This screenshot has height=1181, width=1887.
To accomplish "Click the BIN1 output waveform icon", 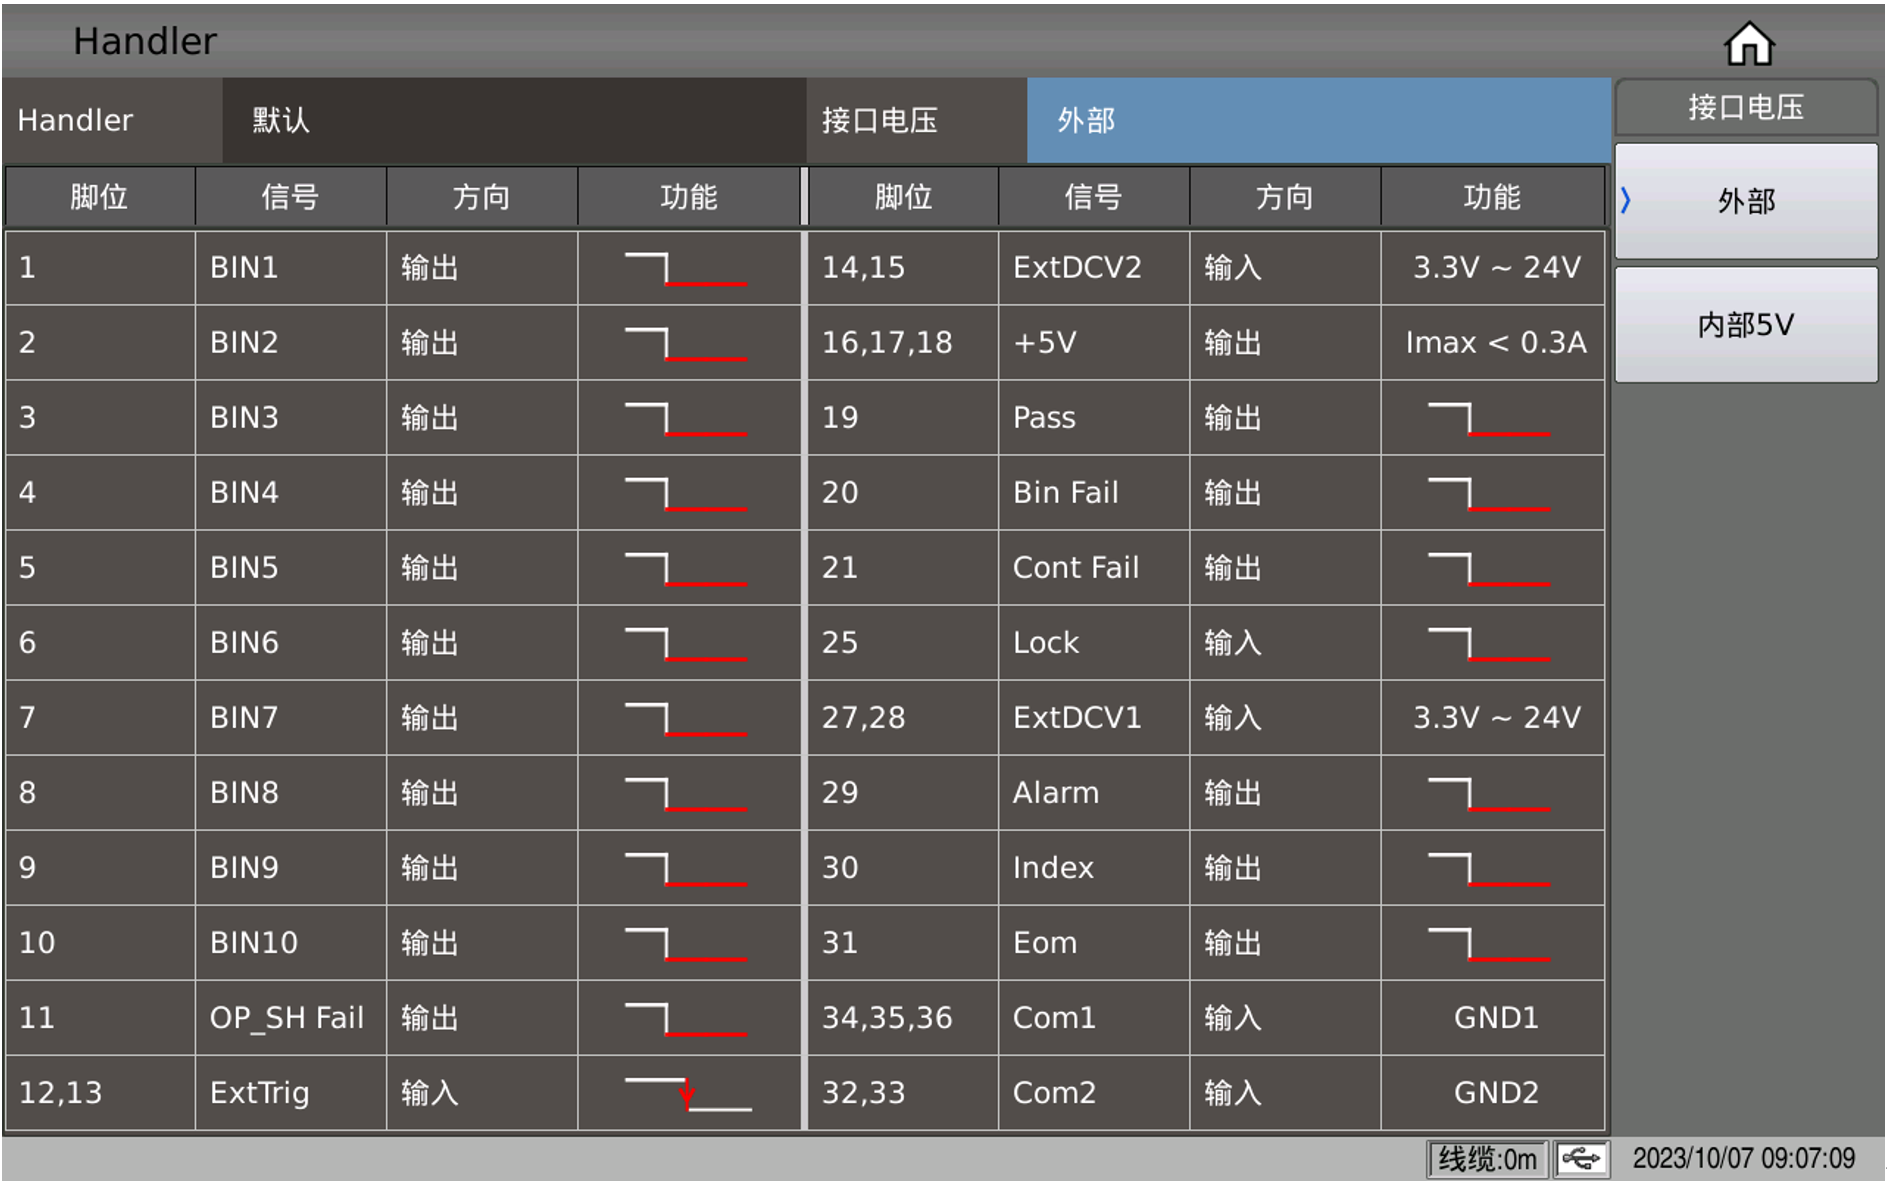I will point(686,268).
